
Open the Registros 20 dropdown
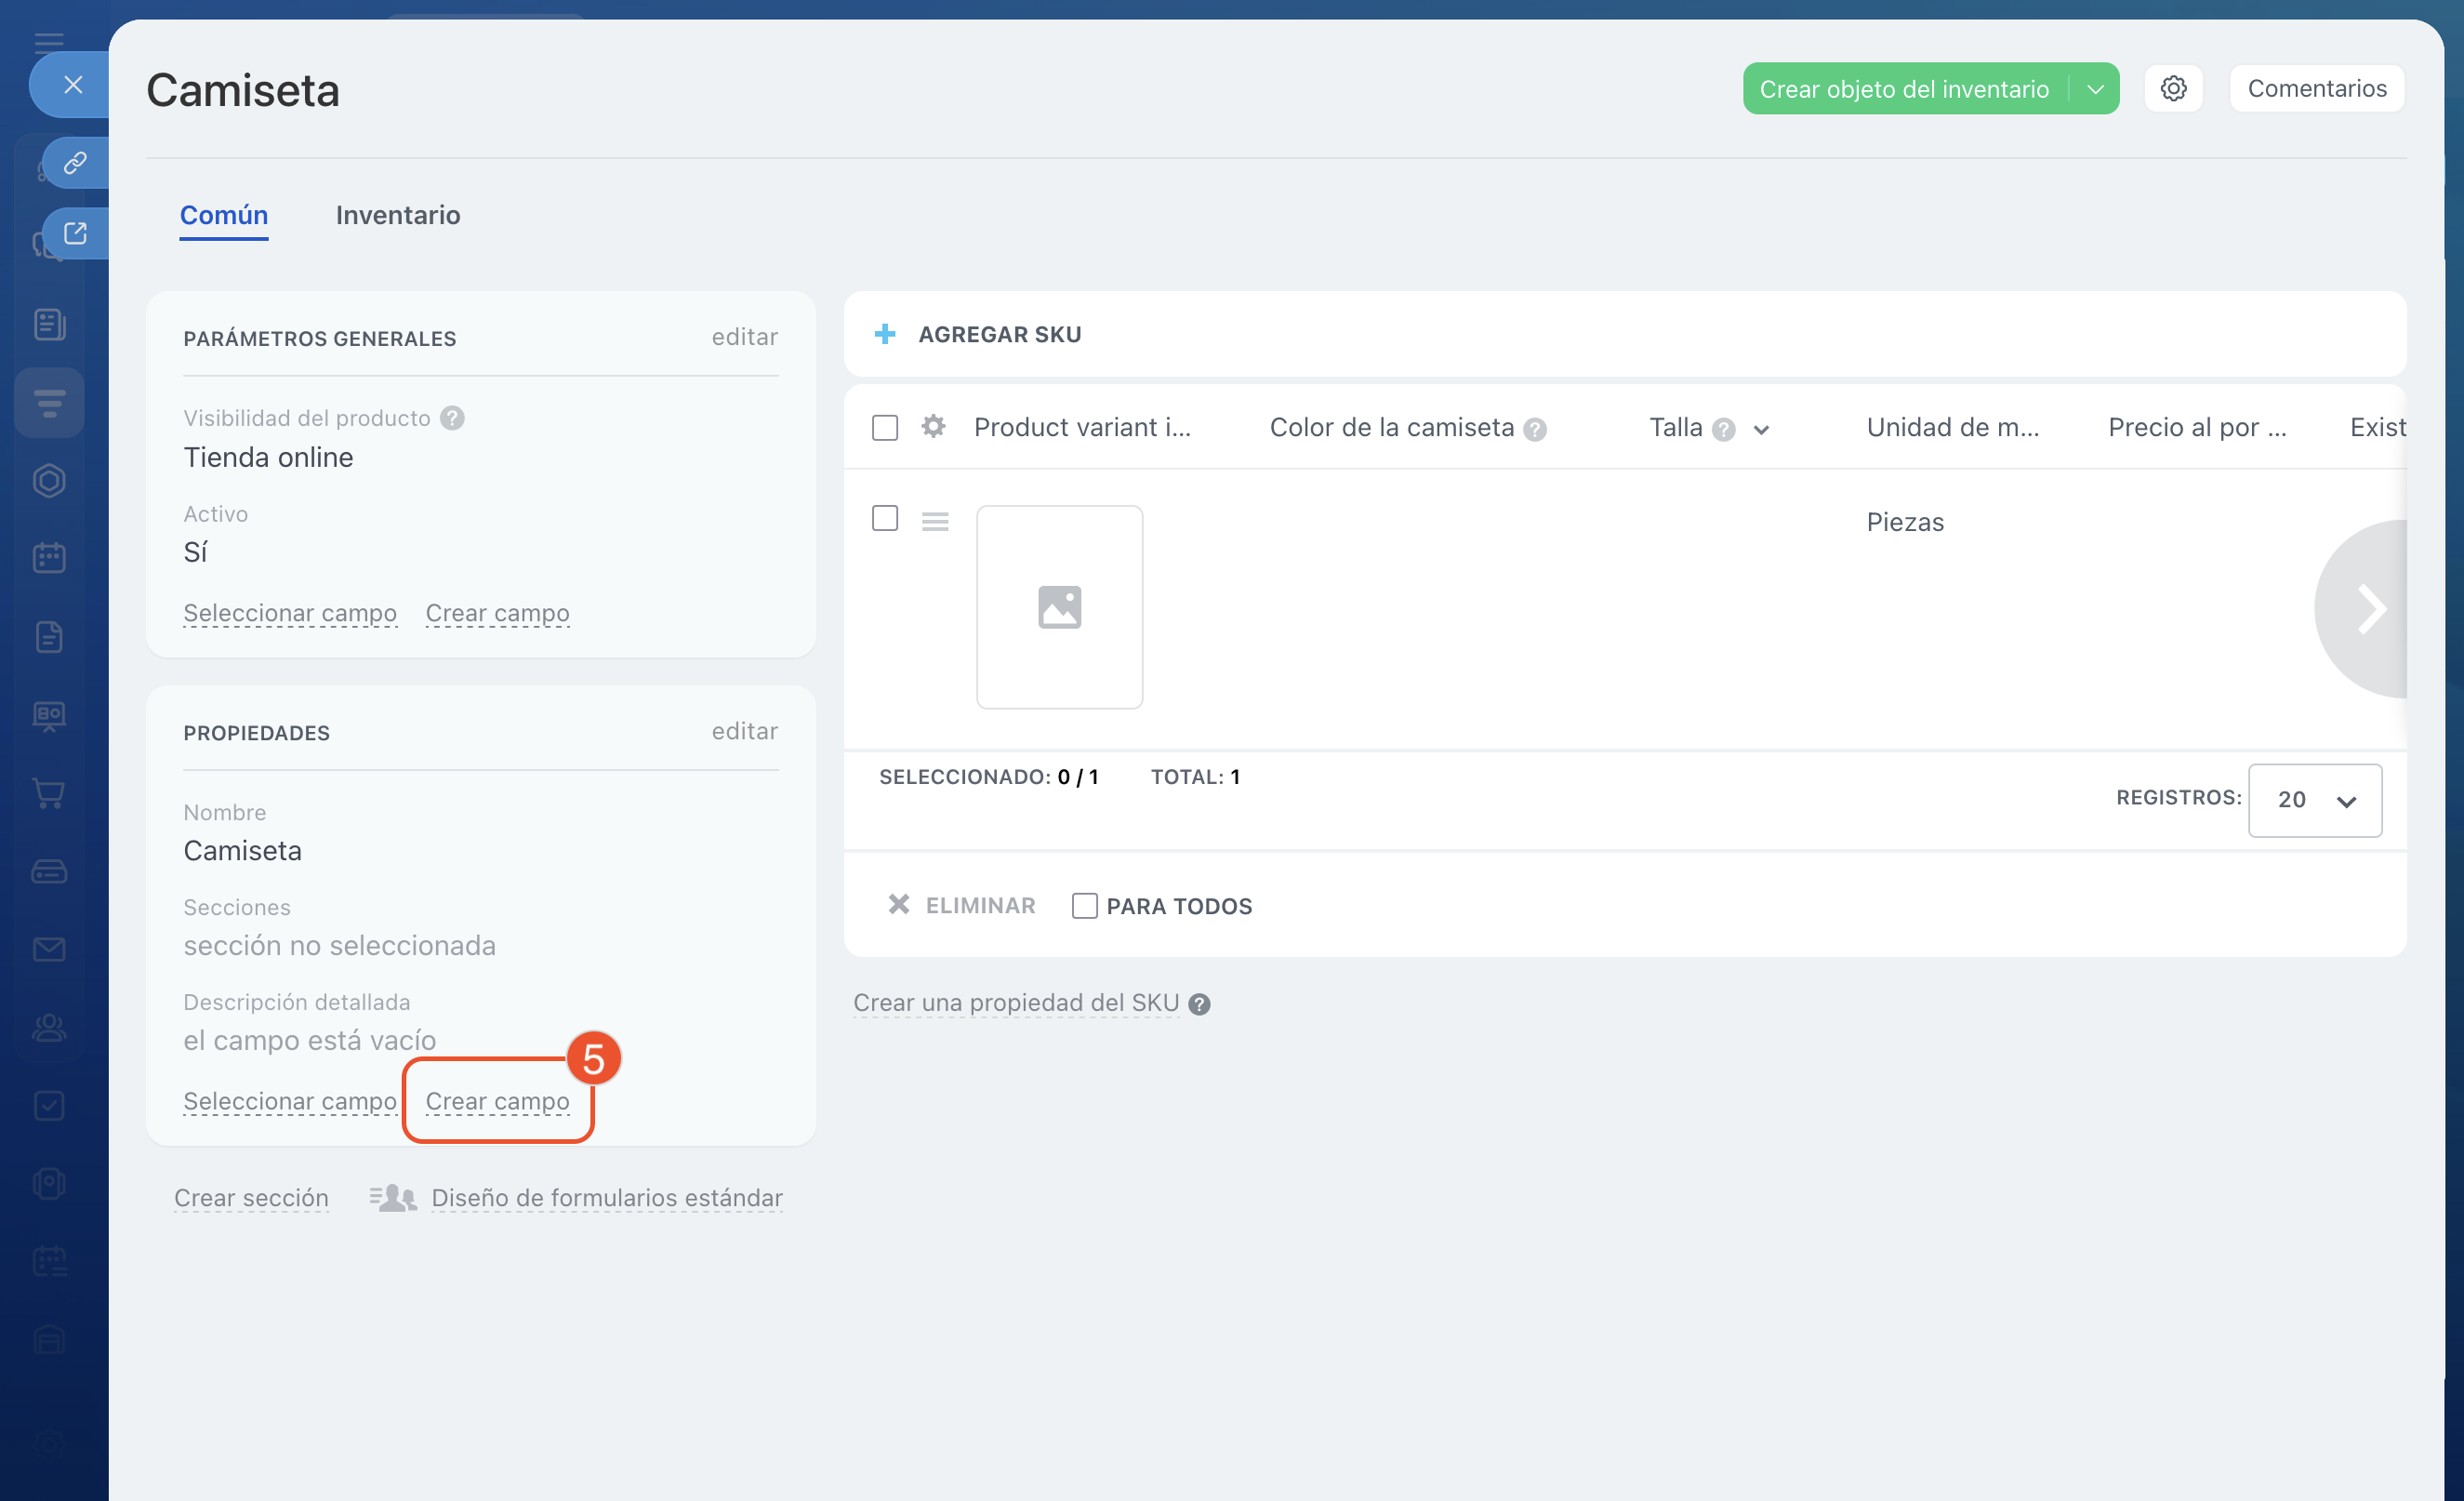(2314, 800)
